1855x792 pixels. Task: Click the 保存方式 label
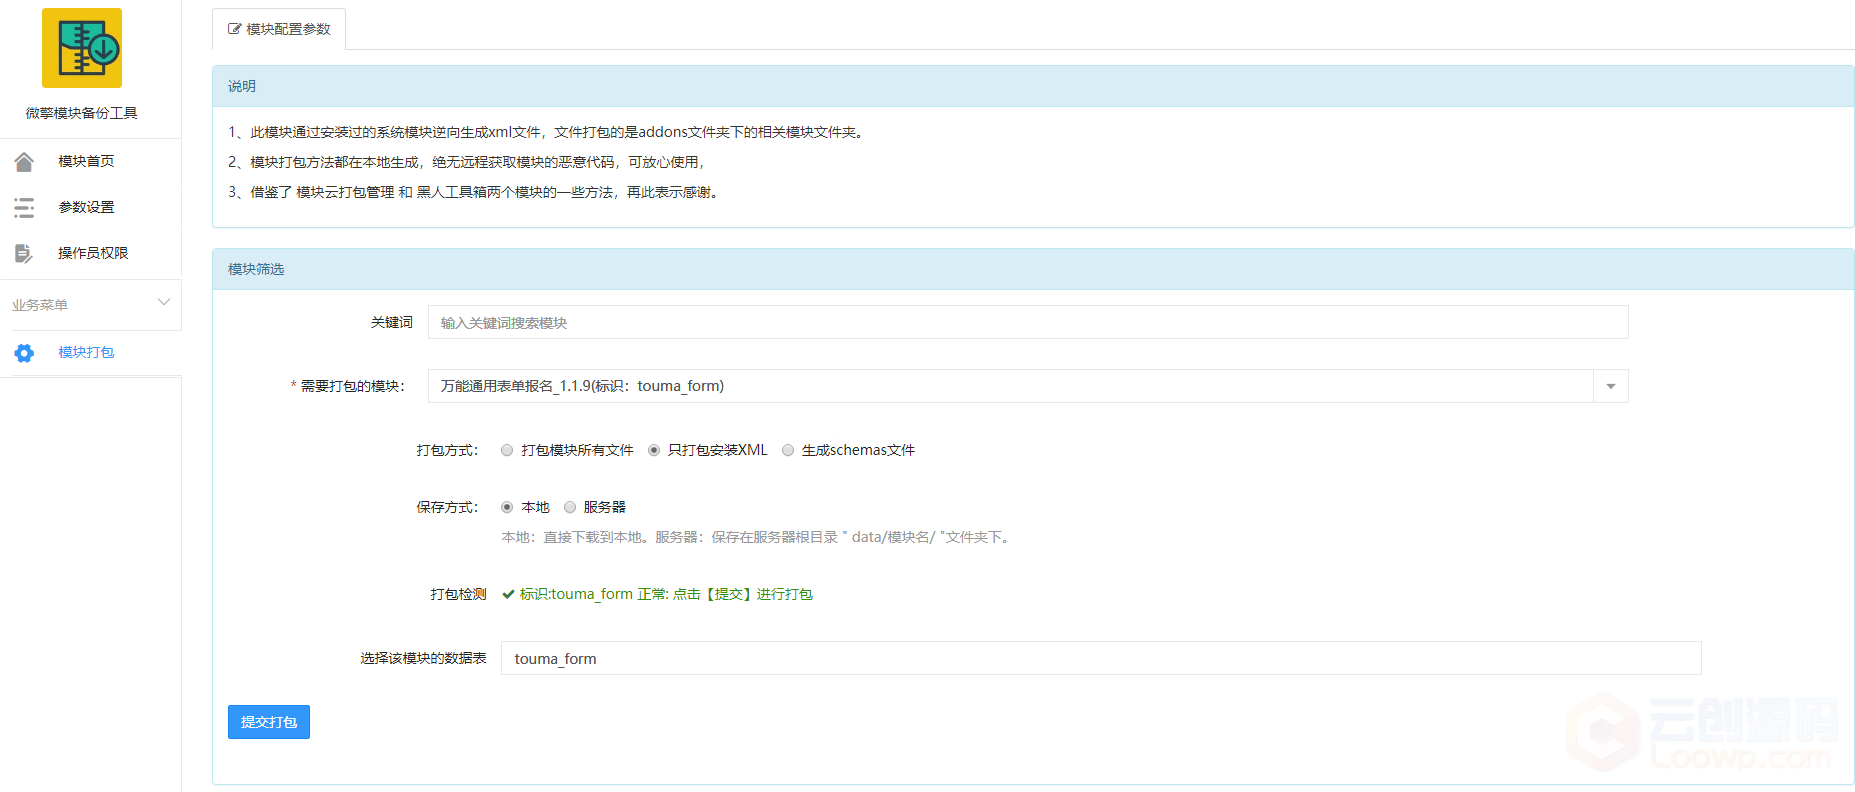click(447, 507)
